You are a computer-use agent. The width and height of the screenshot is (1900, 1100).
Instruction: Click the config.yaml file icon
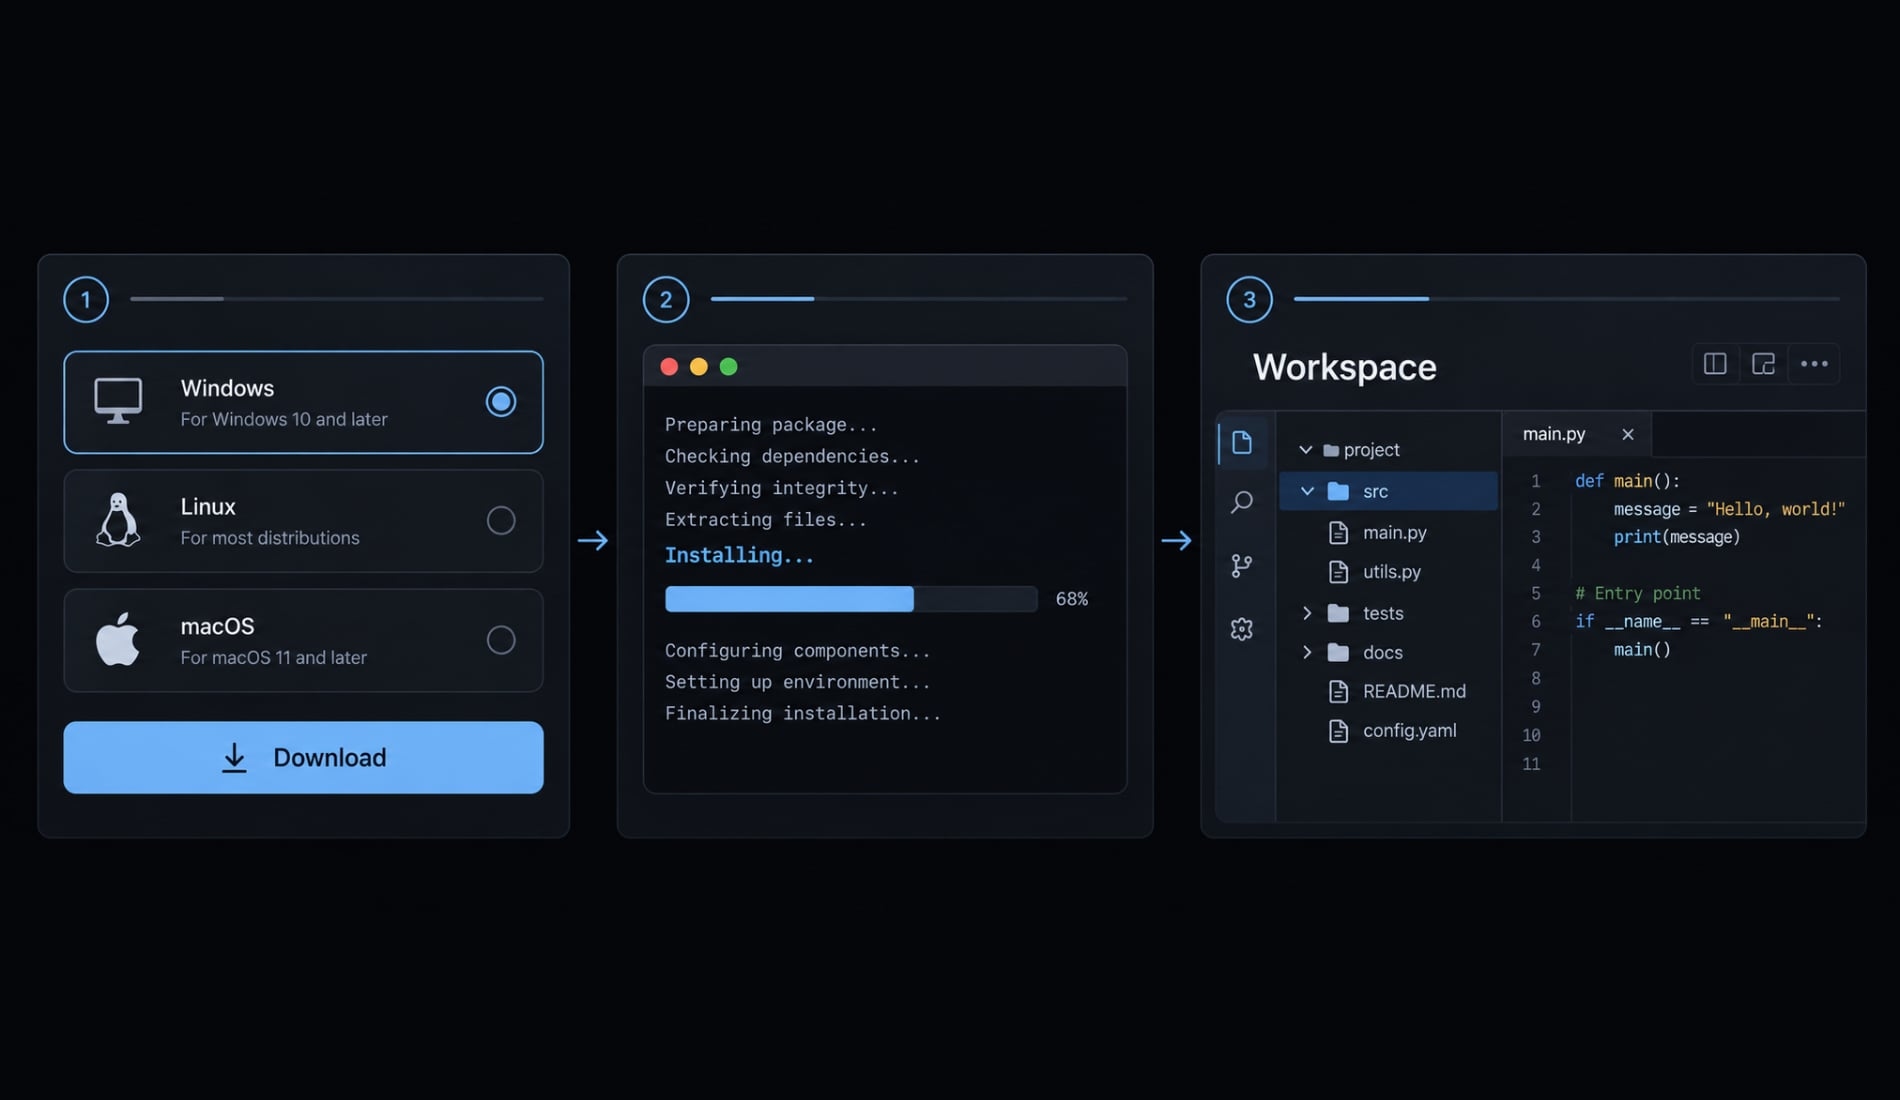coord(1338,731)
